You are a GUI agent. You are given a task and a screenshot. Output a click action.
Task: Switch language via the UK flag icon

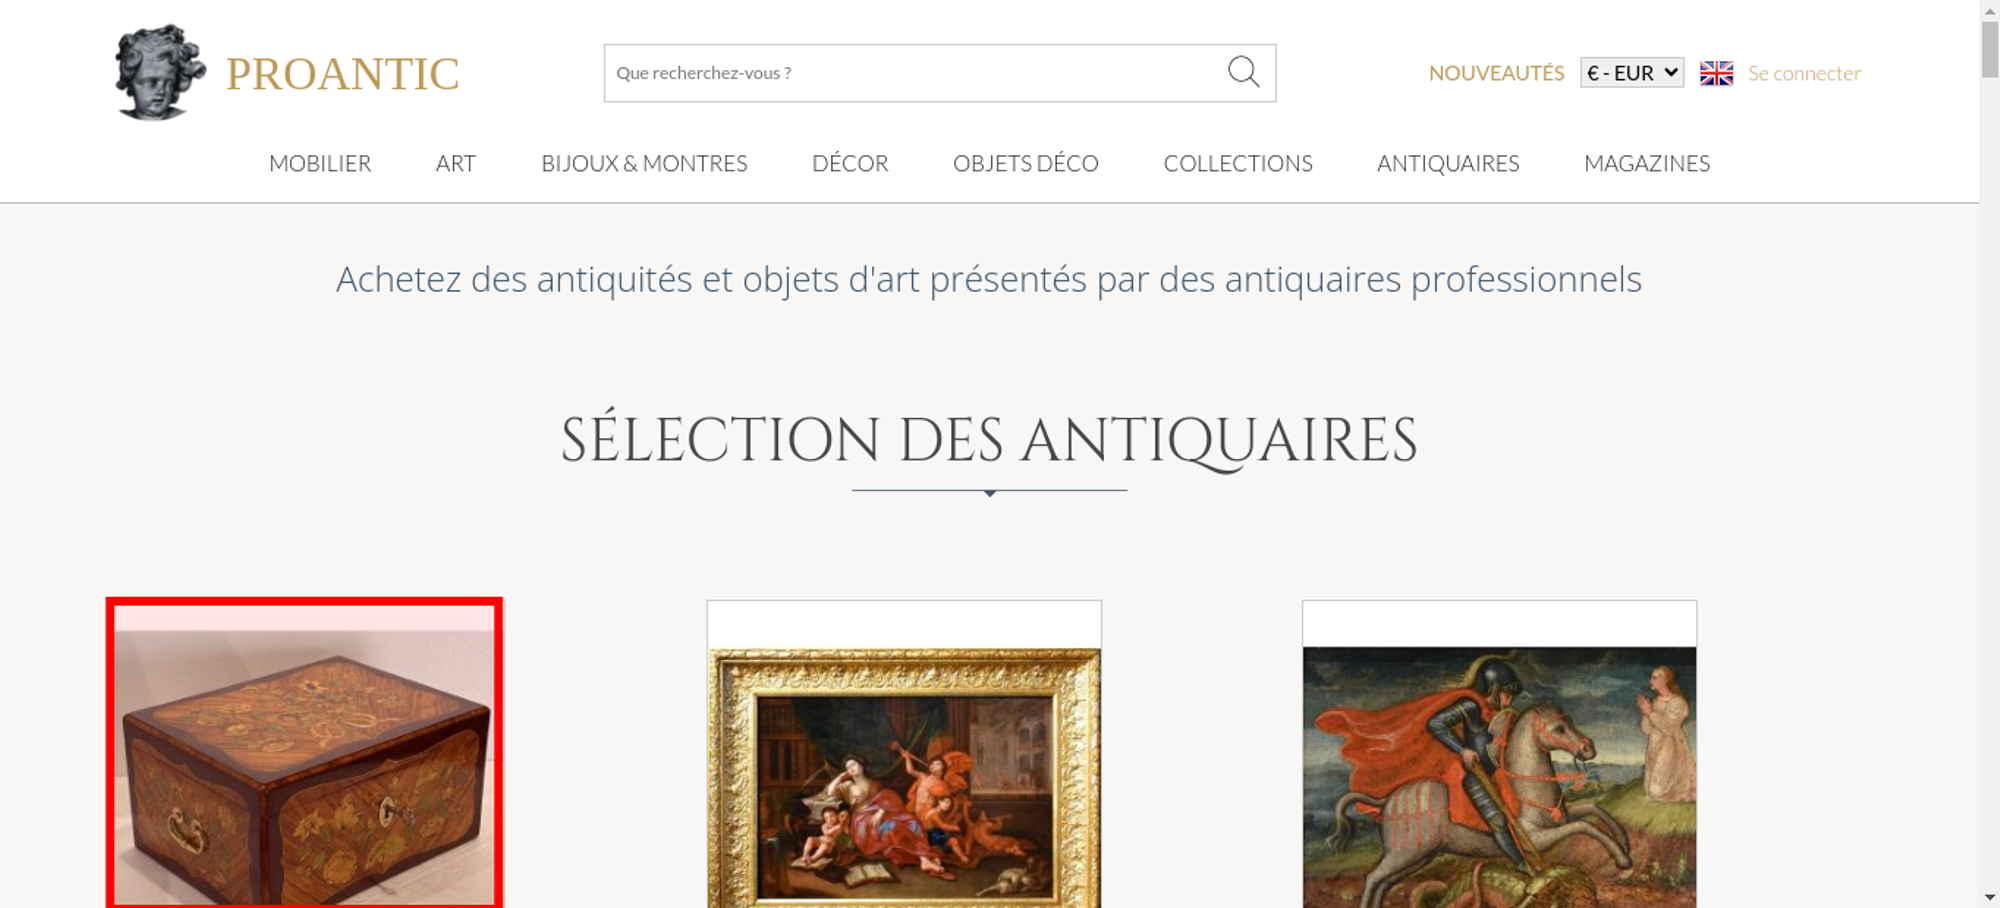(x=1716, y=73)
